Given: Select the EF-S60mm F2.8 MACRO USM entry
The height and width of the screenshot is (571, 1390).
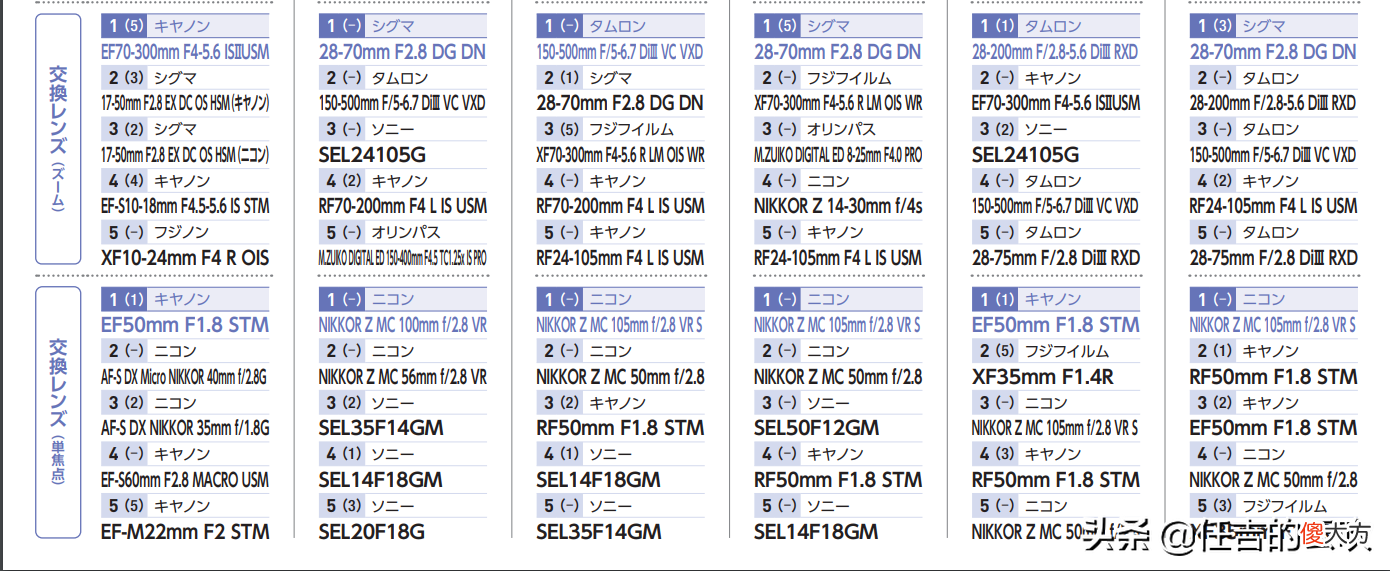Looking at the screenshot, I should tap(185, 480).
